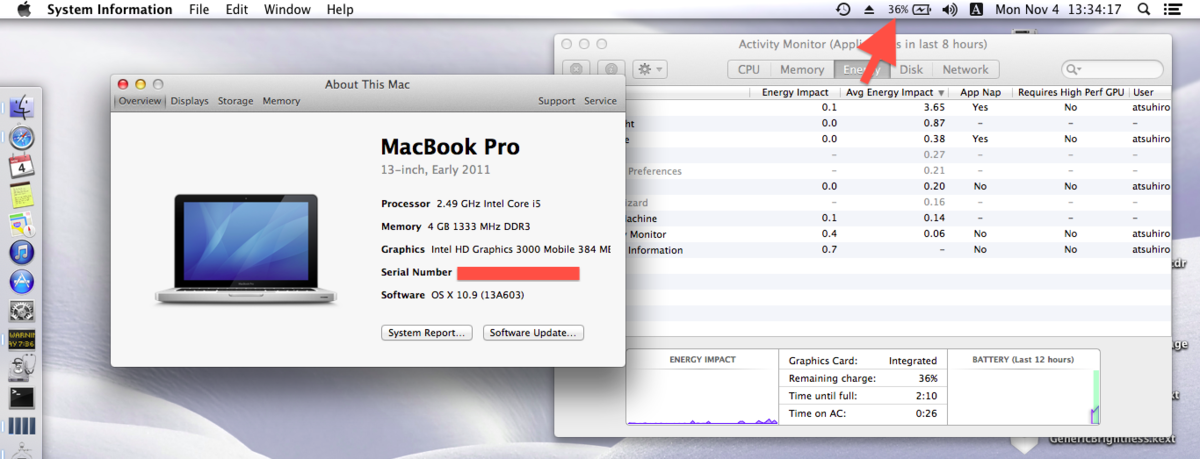1200x459 pixels.
Task: Click the date and time in menu bar
Action: (1058, 9)
